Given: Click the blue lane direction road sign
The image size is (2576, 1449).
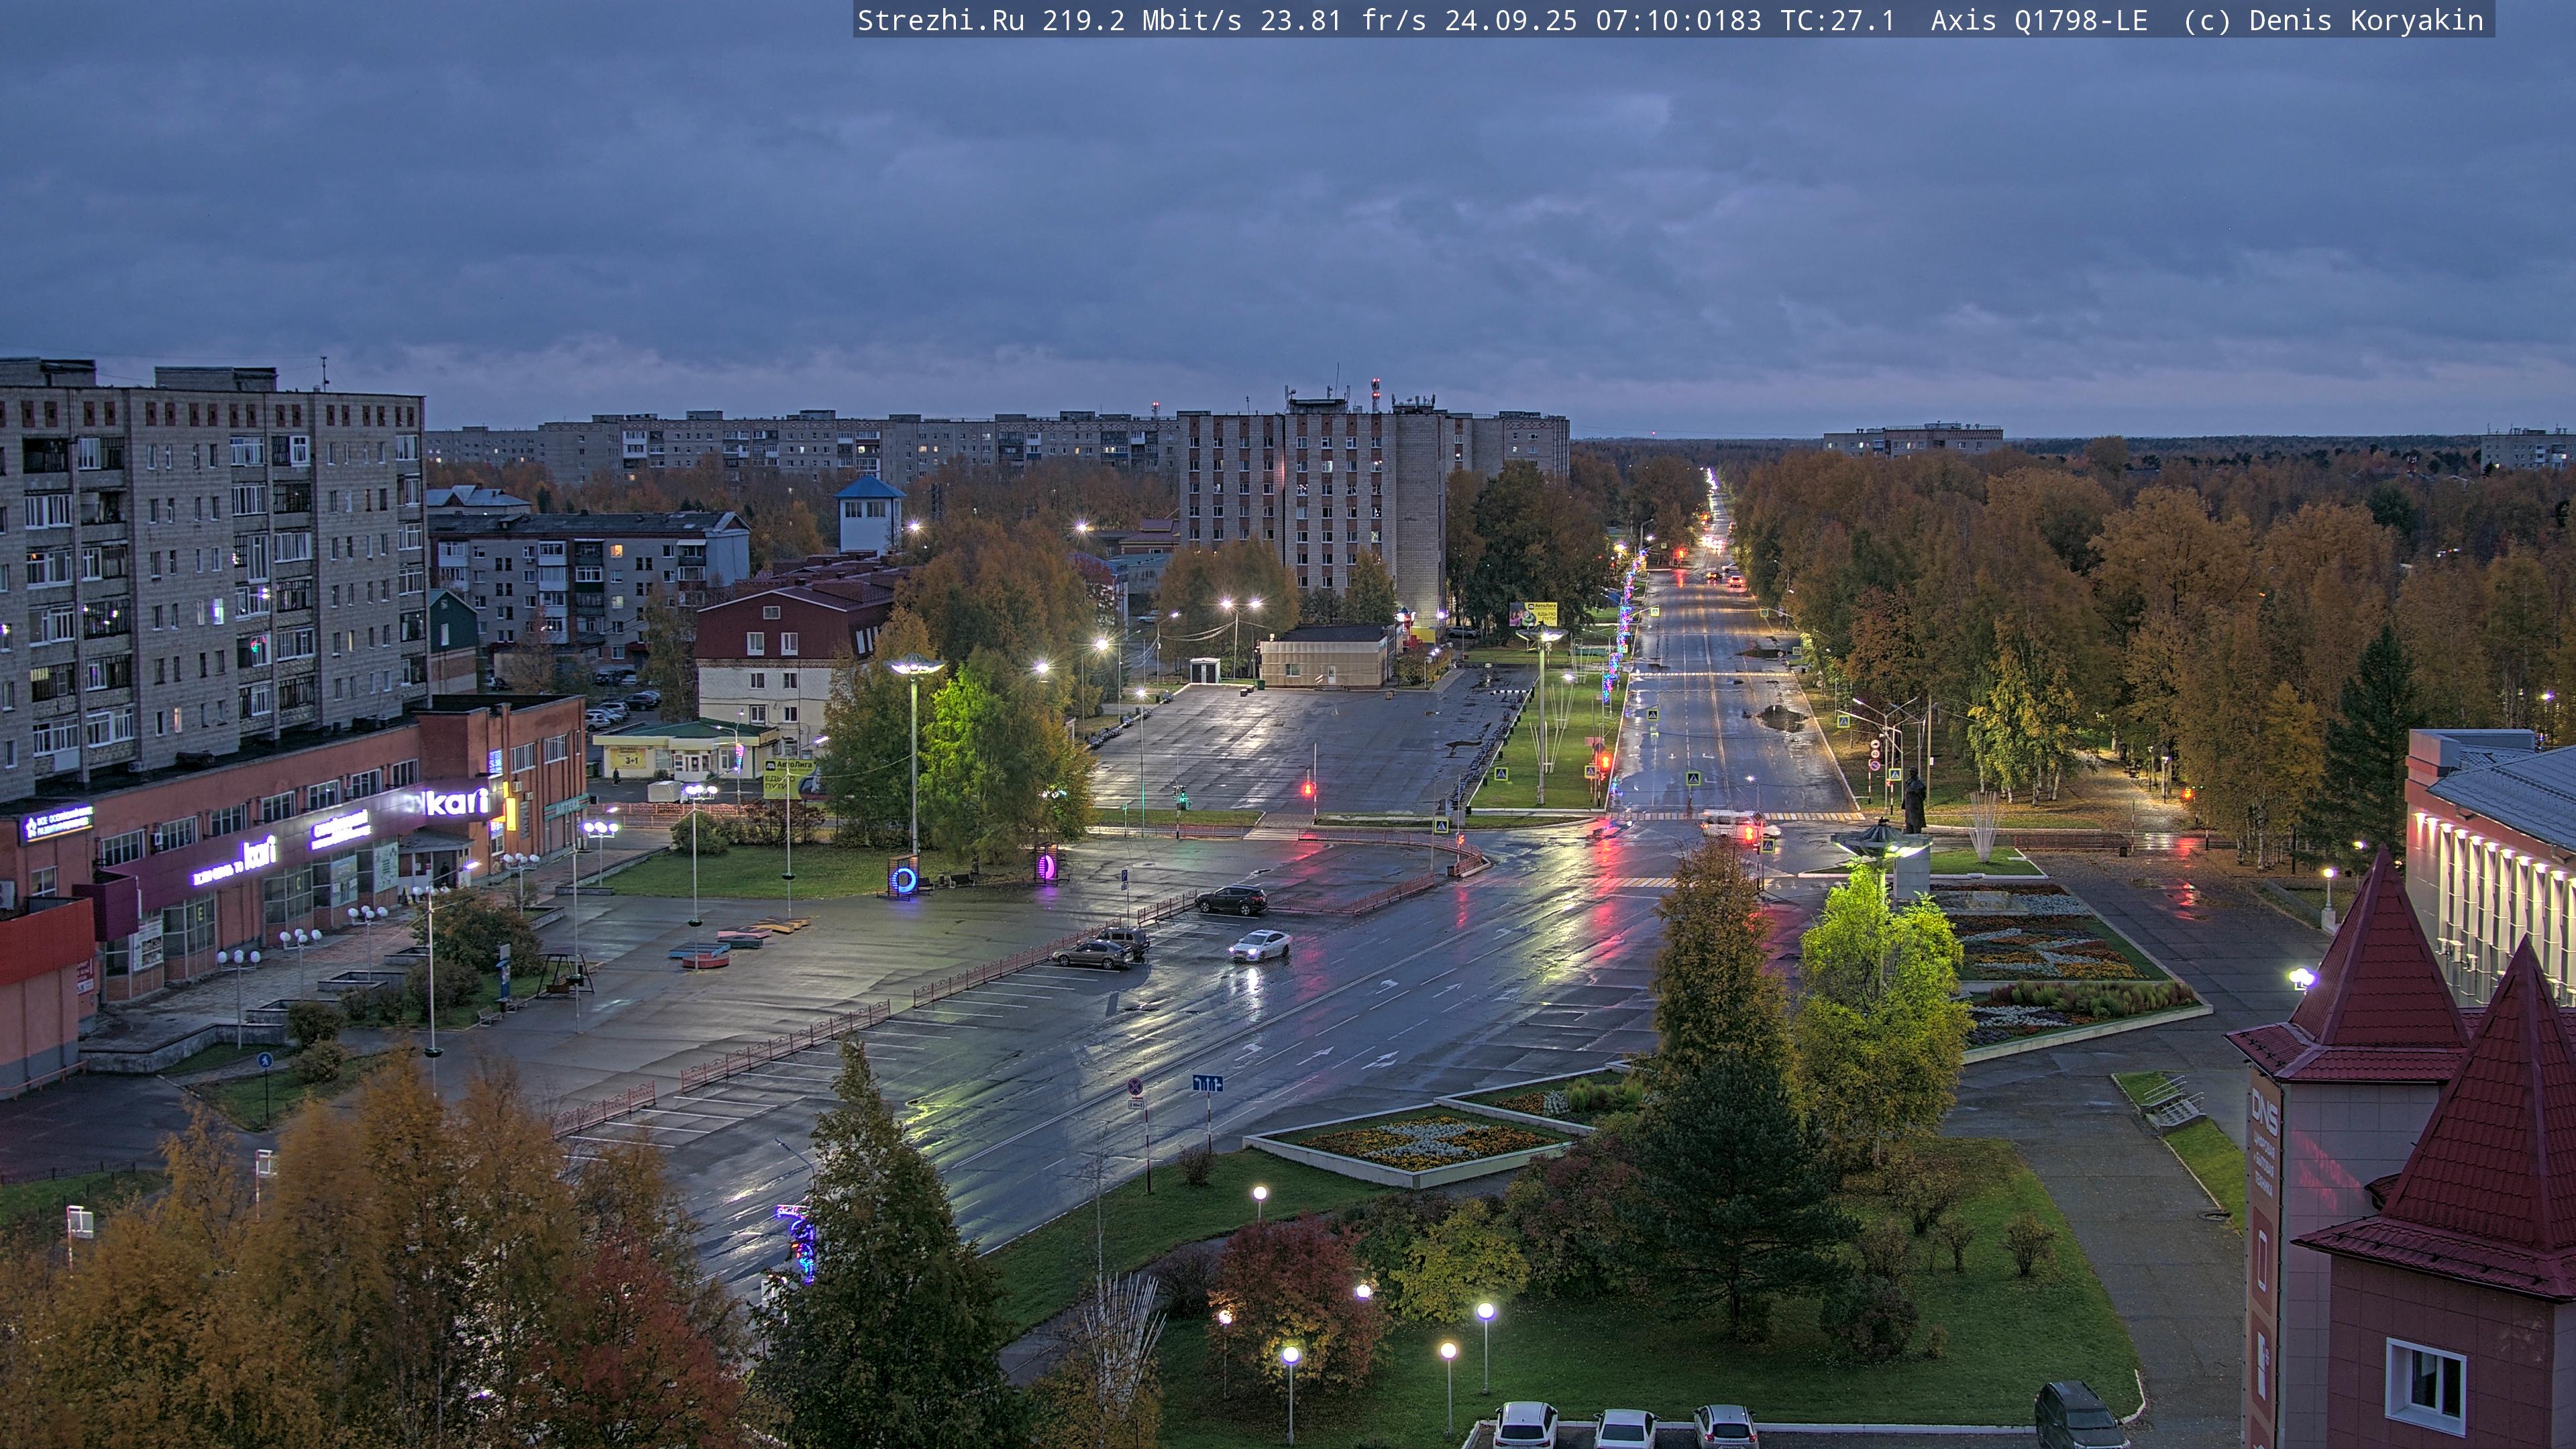Looking at the screenshot, I should tap(1207, 1084).
